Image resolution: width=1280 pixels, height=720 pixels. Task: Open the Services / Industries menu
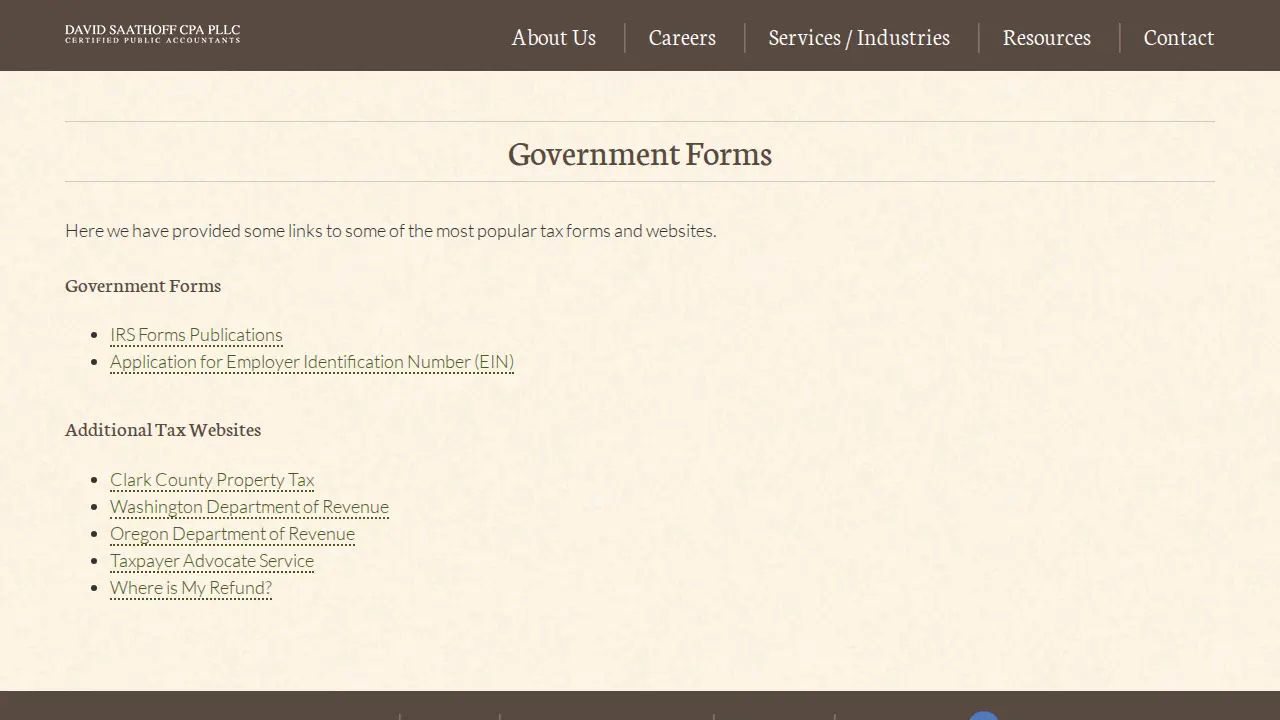[x=859, y=37]
